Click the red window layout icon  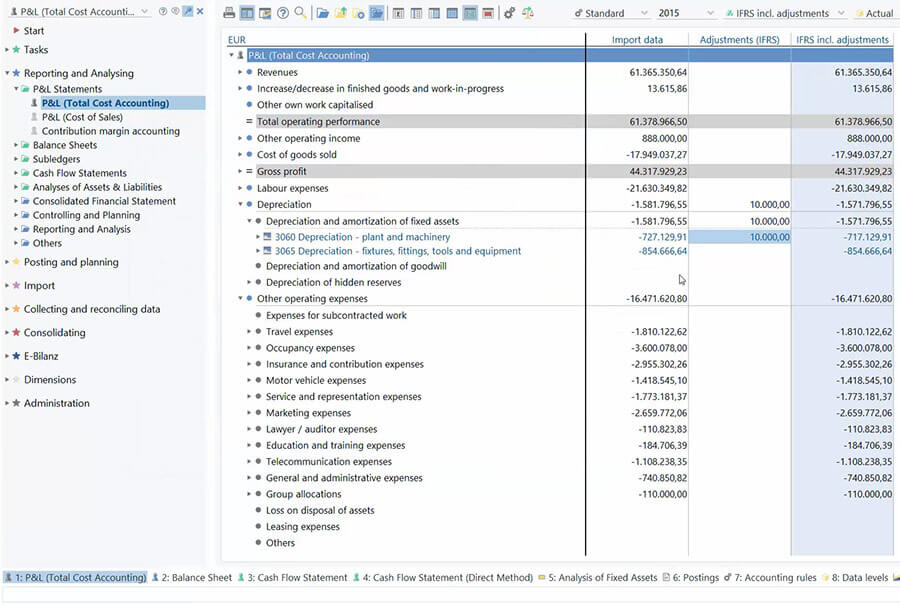tap(487, 13)
